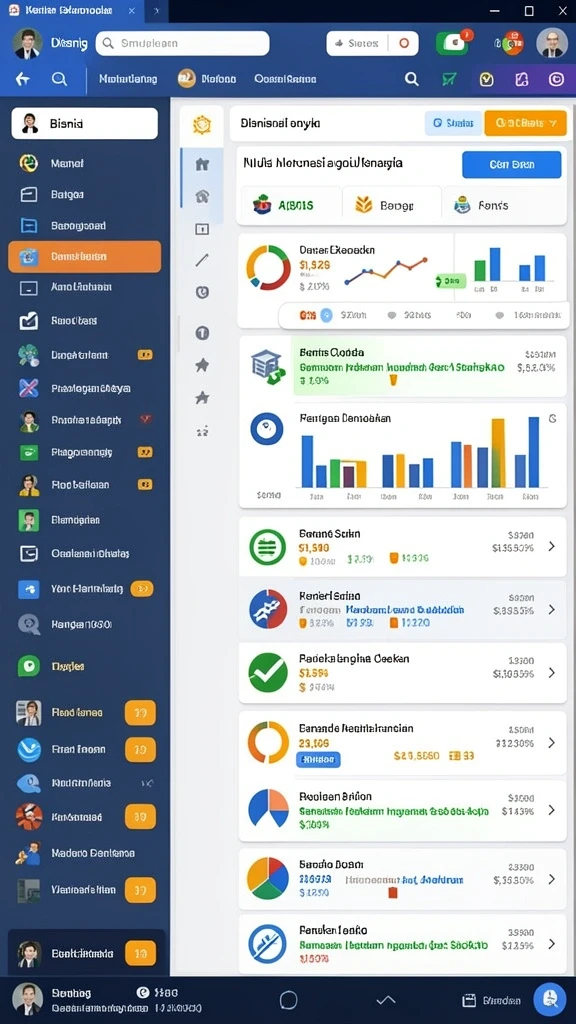The height and width of the screenshot is (1024, 576).
Task: Click the upper star icon in the vertical strip
Action: [202, 364]
